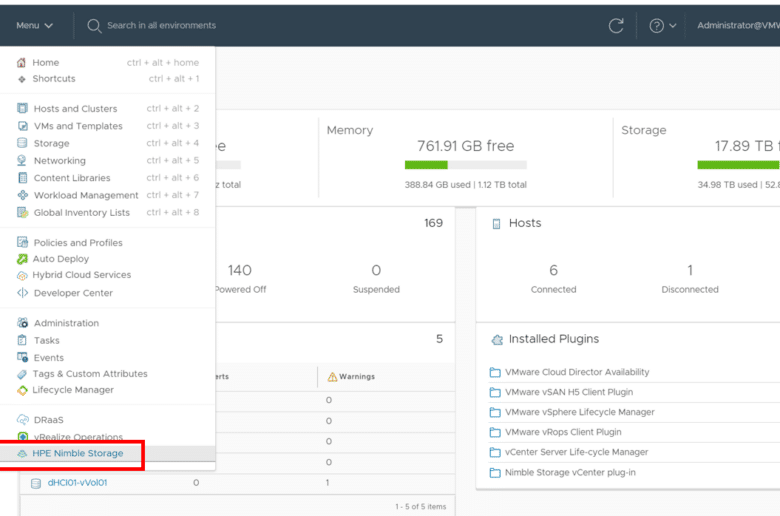Click vCenter Server Life-cycle Manager plugin
The image size is (780, 516).
point(577,452)
